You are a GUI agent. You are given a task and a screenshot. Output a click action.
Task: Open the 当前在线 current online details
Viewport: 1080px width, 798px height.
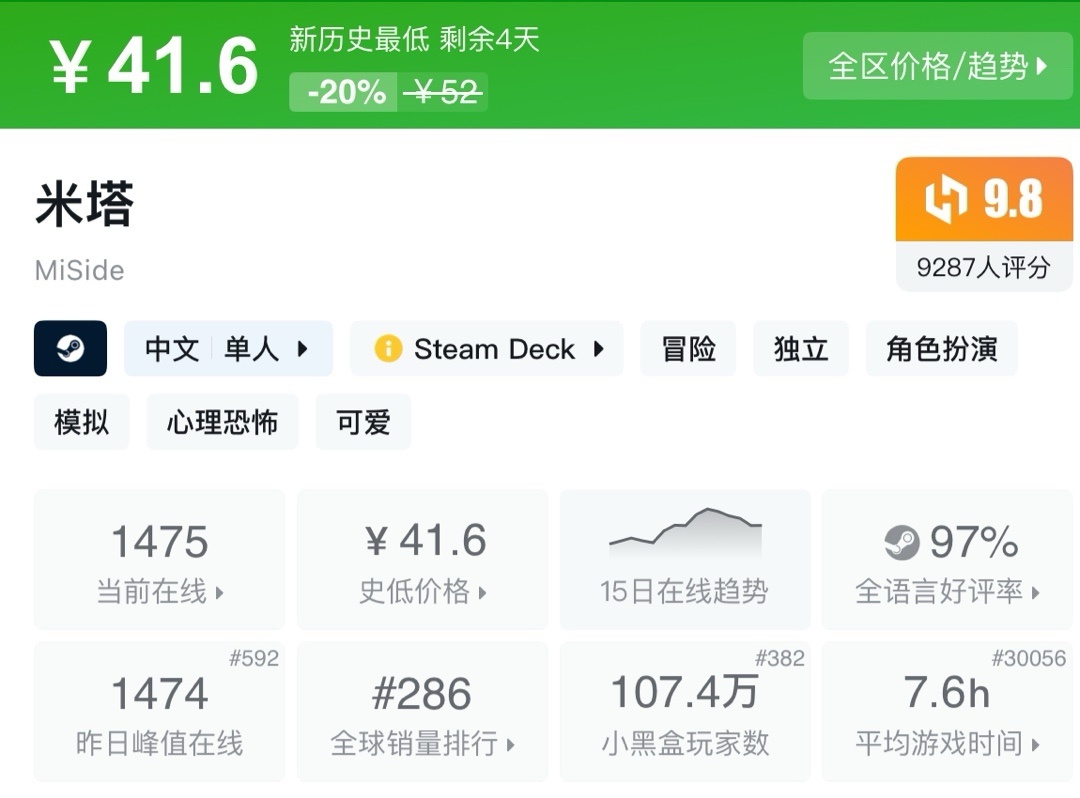pos(160,560)
